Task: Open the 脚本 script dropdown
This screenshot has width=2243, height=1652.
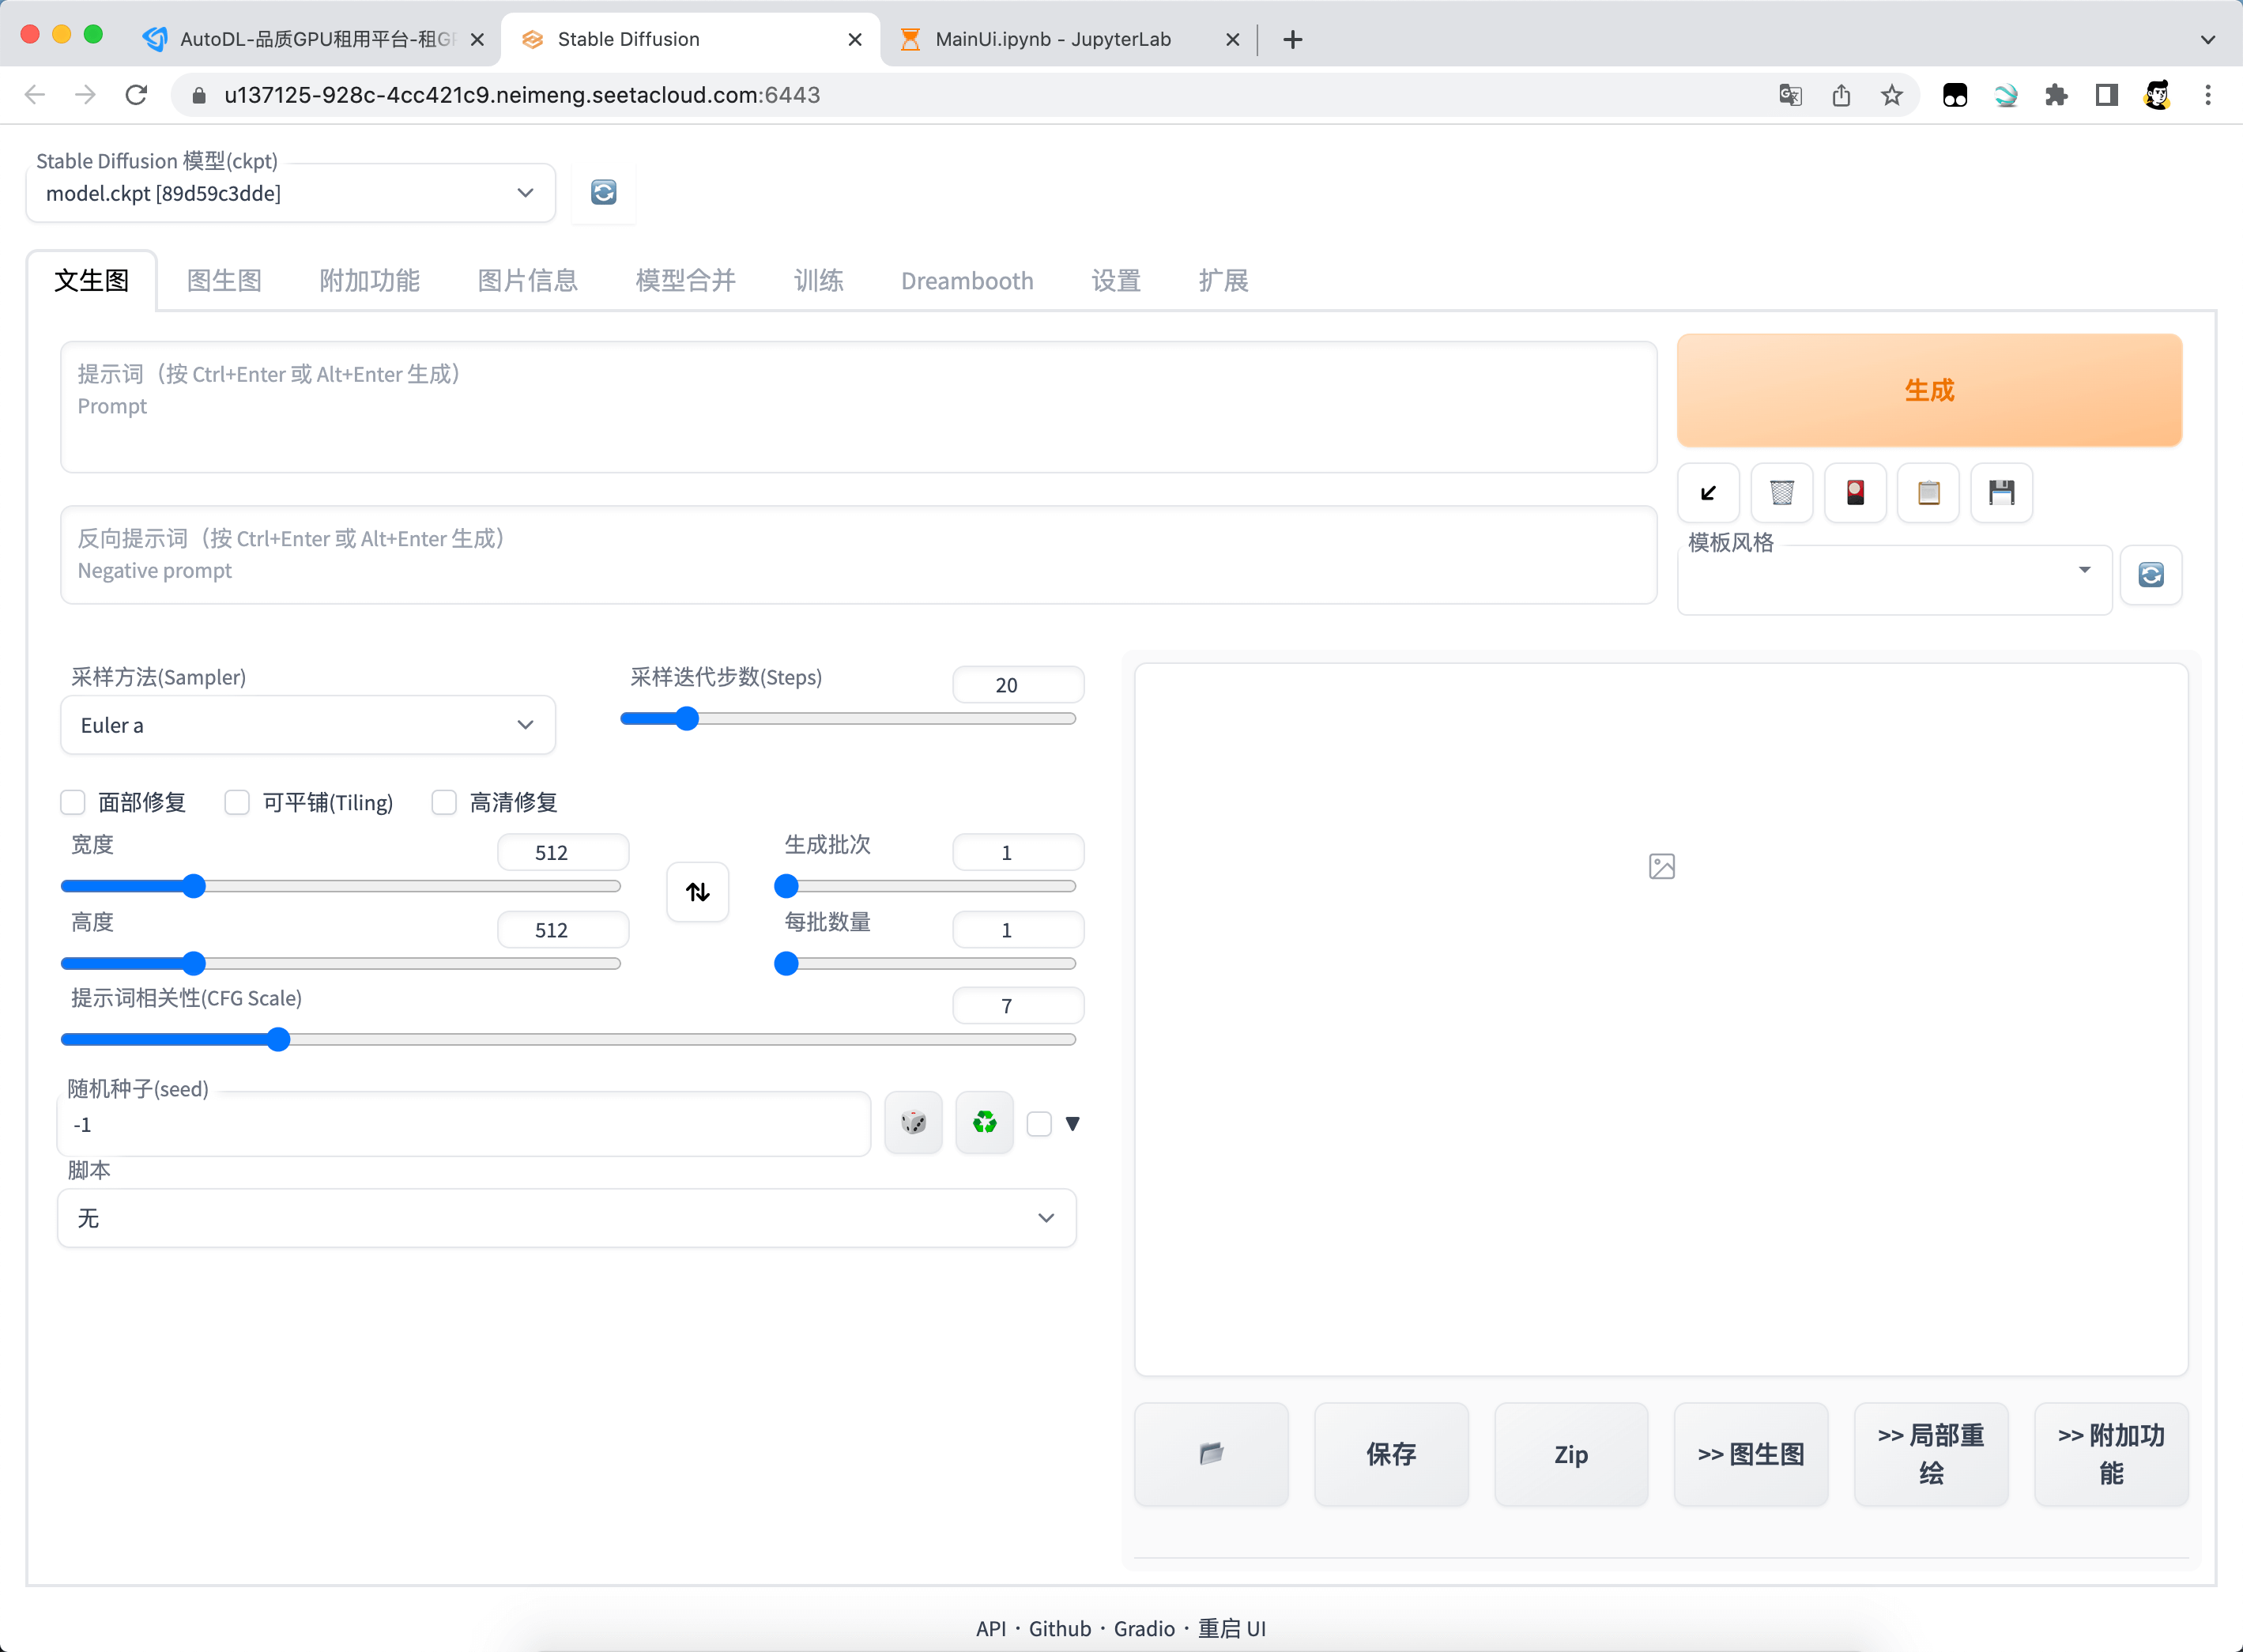Action: click(566, 1218)
